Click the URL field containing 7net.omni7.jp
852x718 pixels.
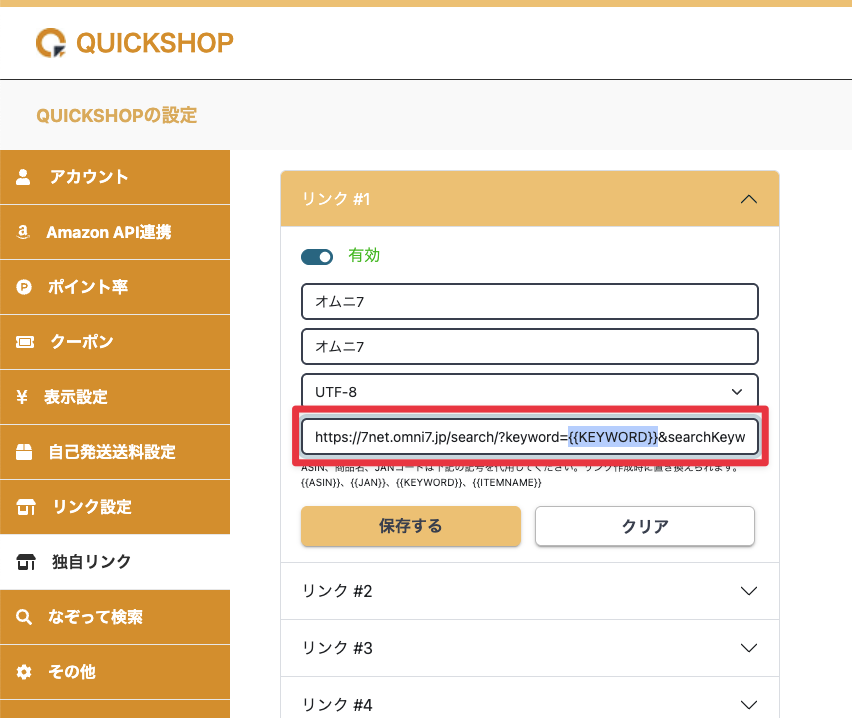pos(529,437)
